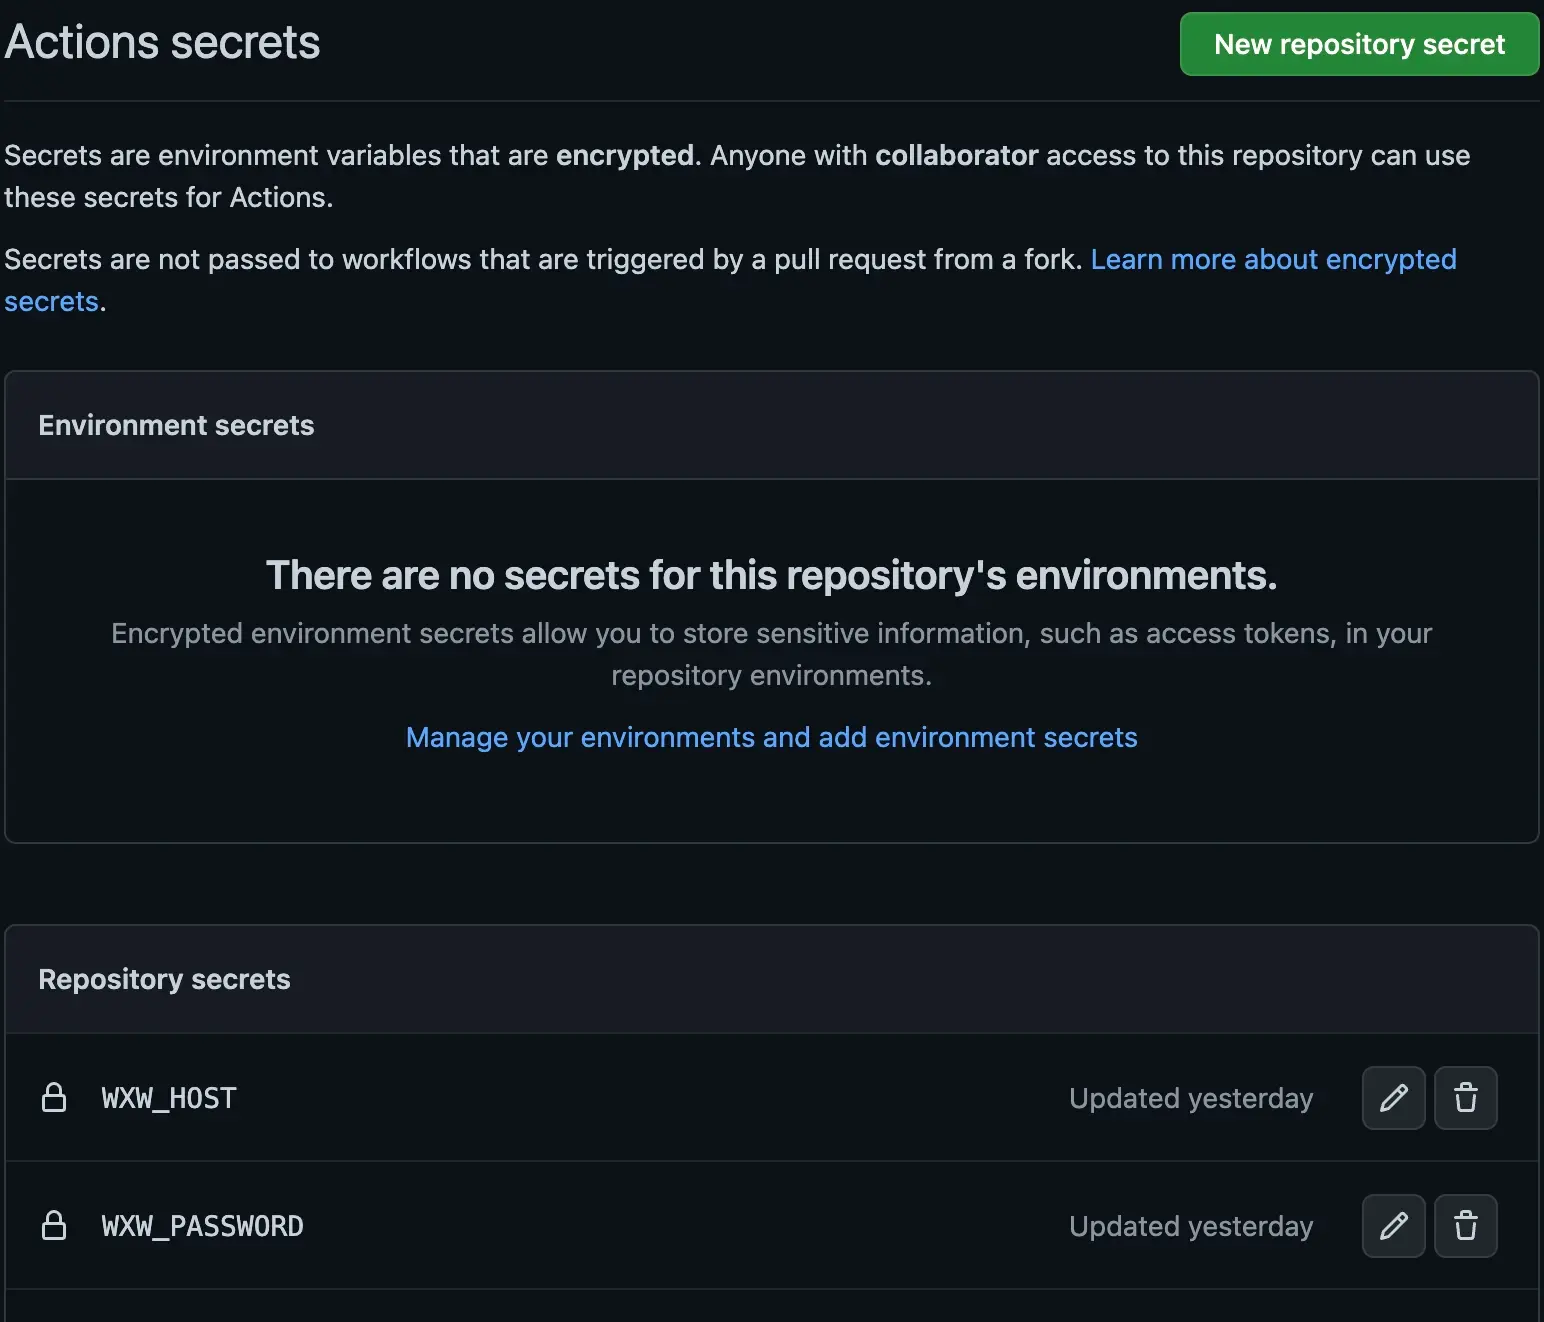Click the New repository secret button
This screenshot has height=1322, width=1544.
tap(1359, 44)
